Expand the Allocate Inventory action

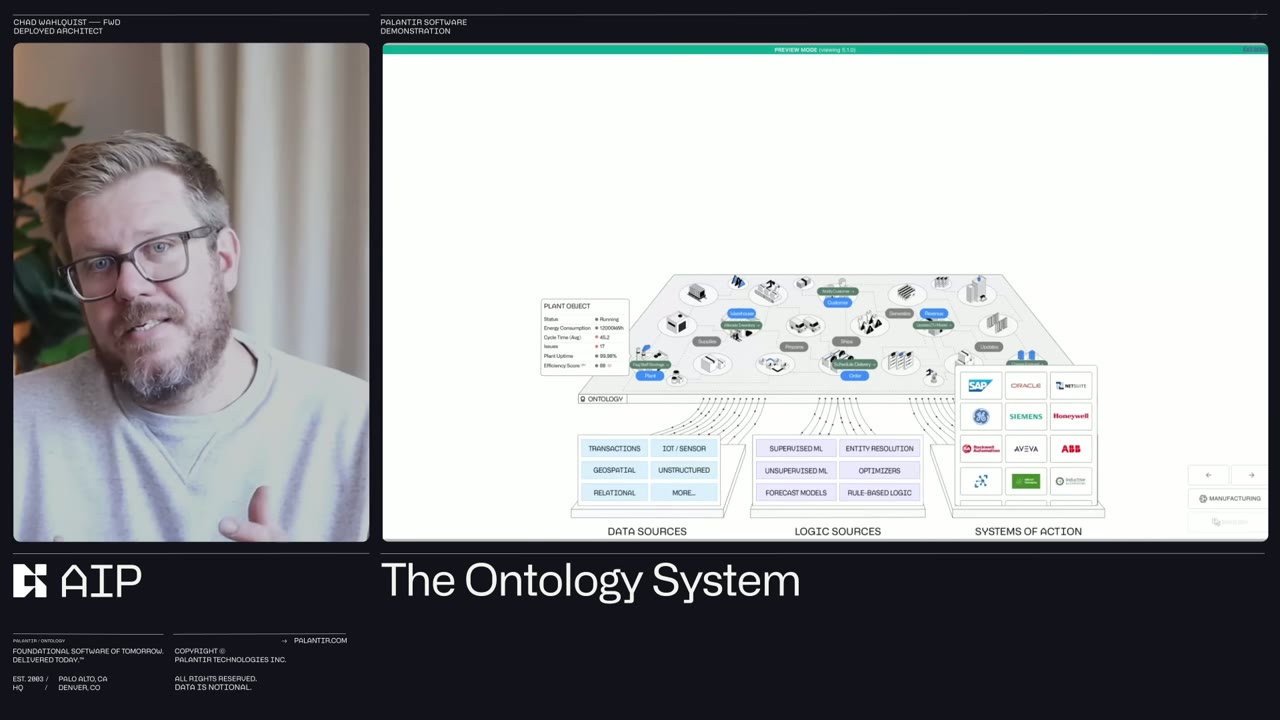(x=741, y=326)
